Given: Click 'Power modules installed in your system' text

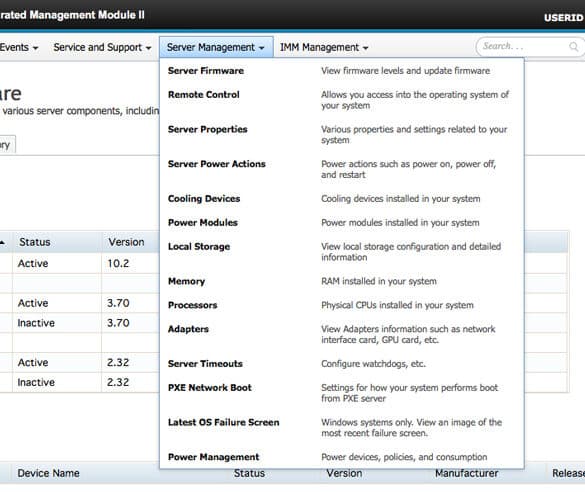Looking at the screenshot, I should 400,222.
